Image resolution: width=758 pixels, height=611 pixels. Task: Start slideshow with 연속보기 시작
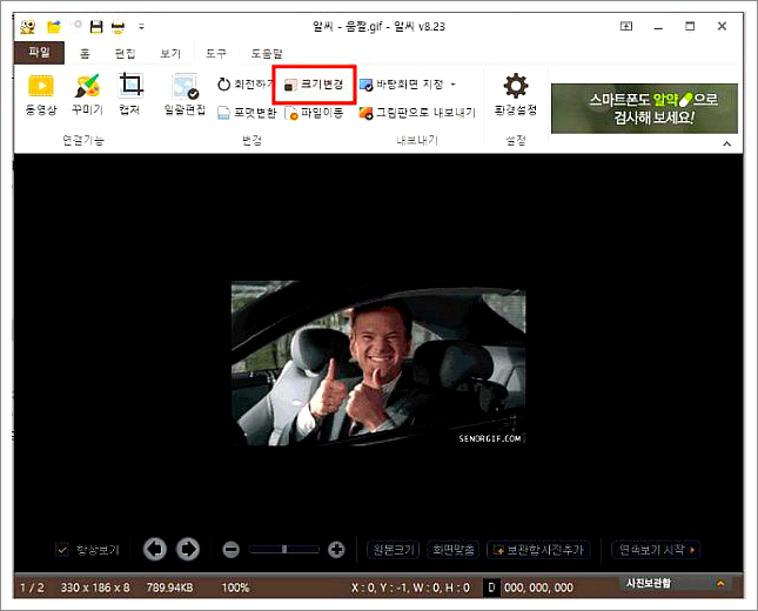coord(656,550)
